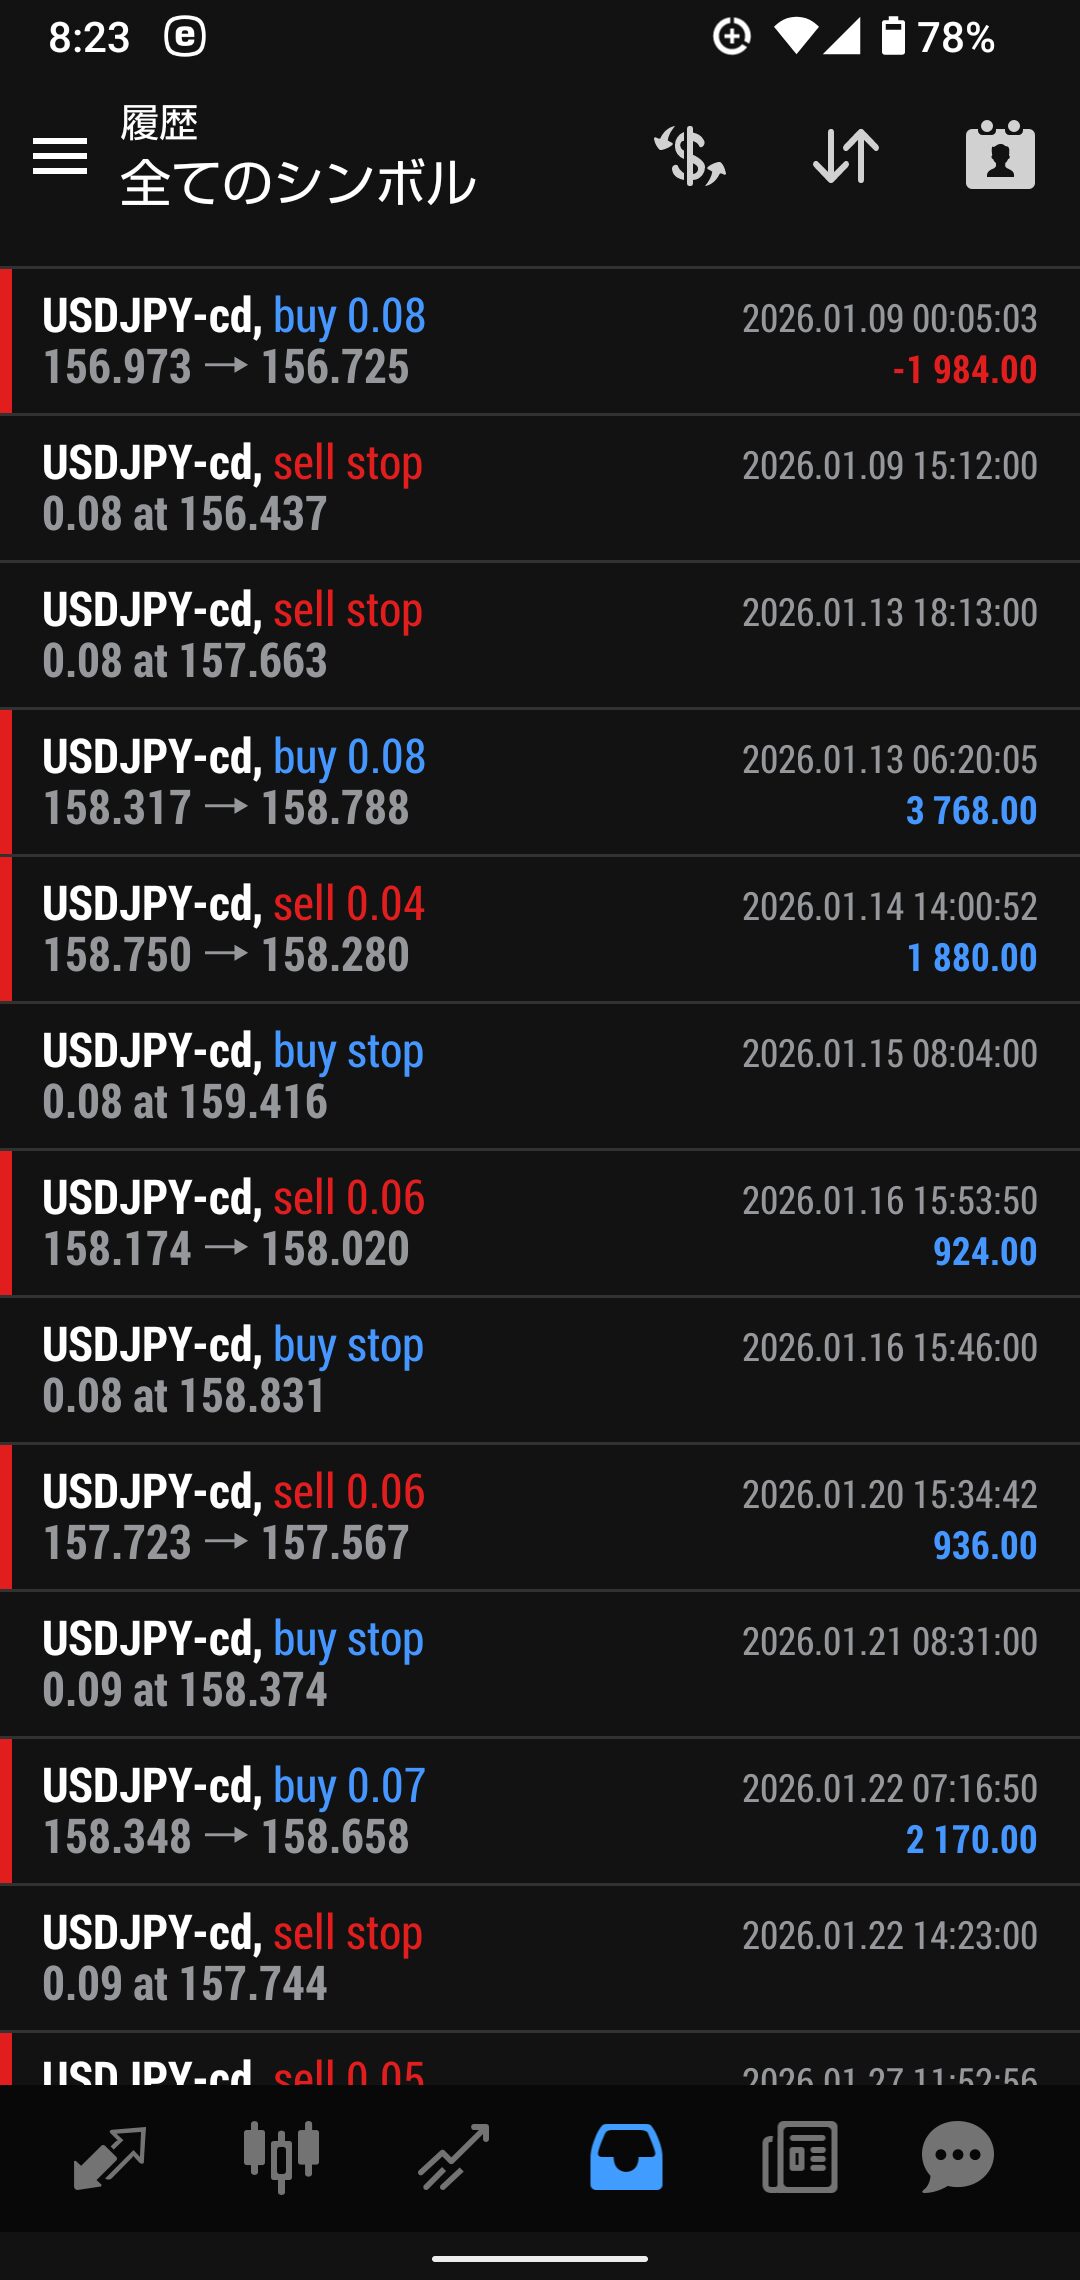Tap the sort arrows icon
The width and height of the screenshot is (1080, 2280).
point(846,156)
